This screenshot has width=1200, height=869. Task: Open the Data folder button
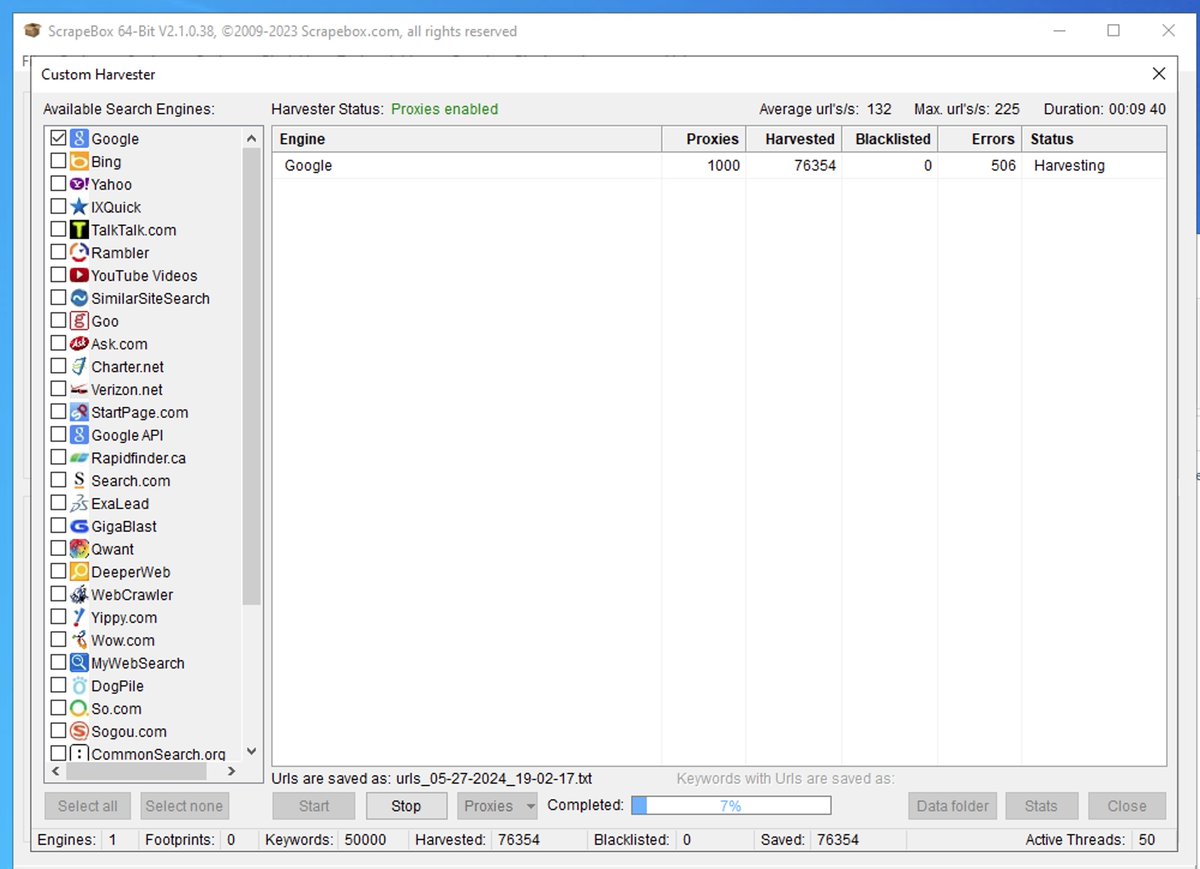coord(953,806)
